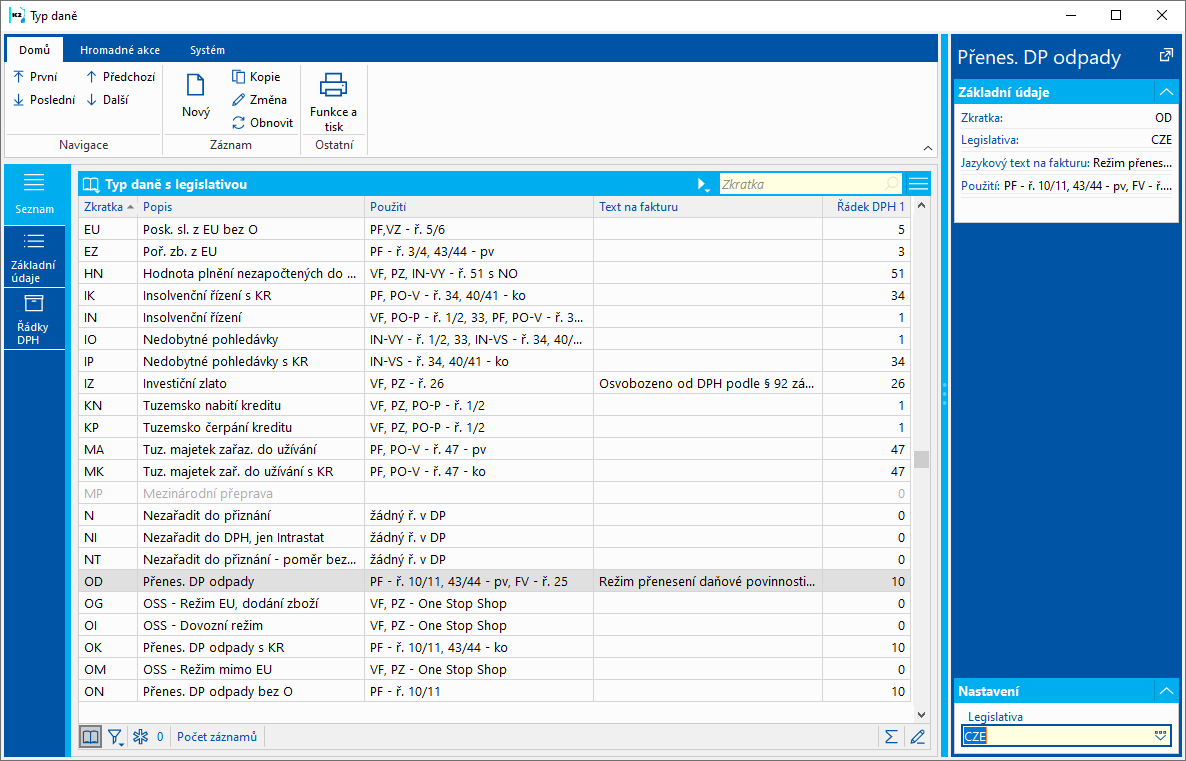Select the row Přenes. DP odpady bez O
This screenshot has height=761, width=1186.
click(x=495, y=691)
